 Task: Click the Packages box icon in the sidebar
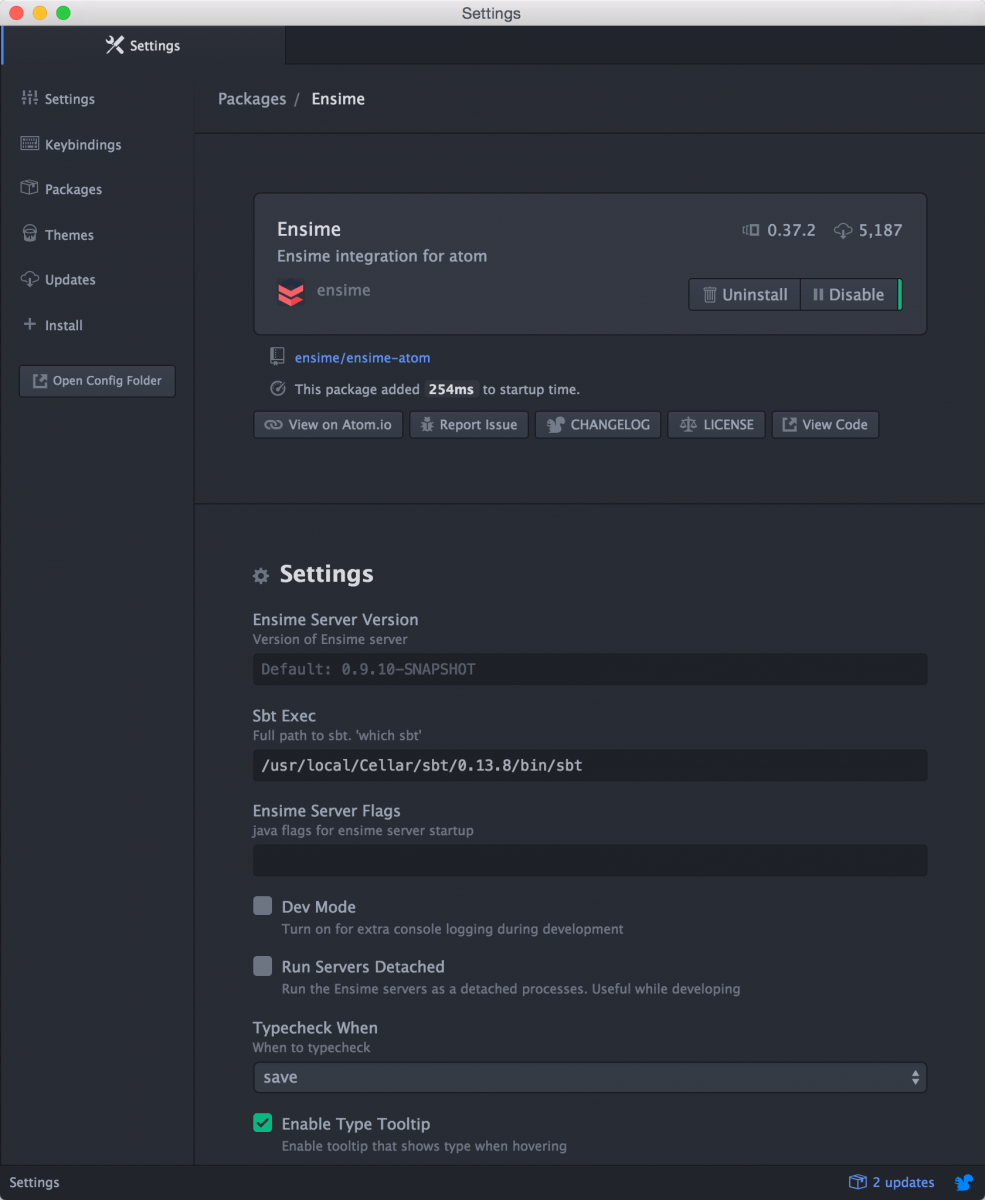[29, 189]
